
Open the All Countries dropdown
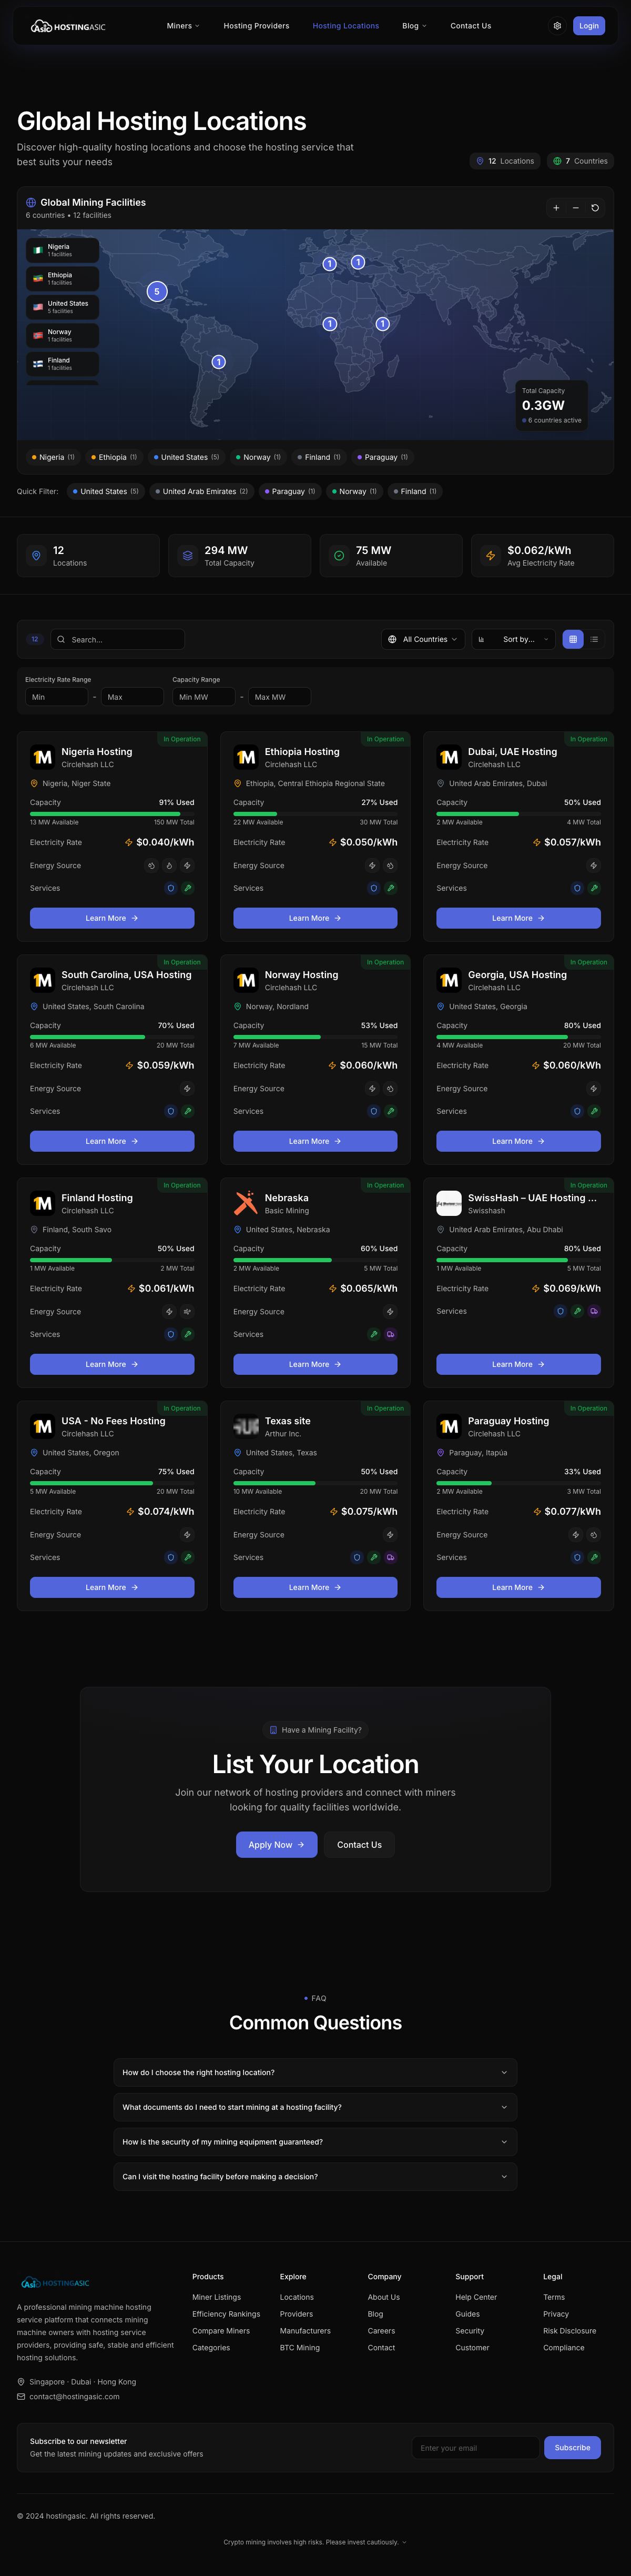point(423,639)
